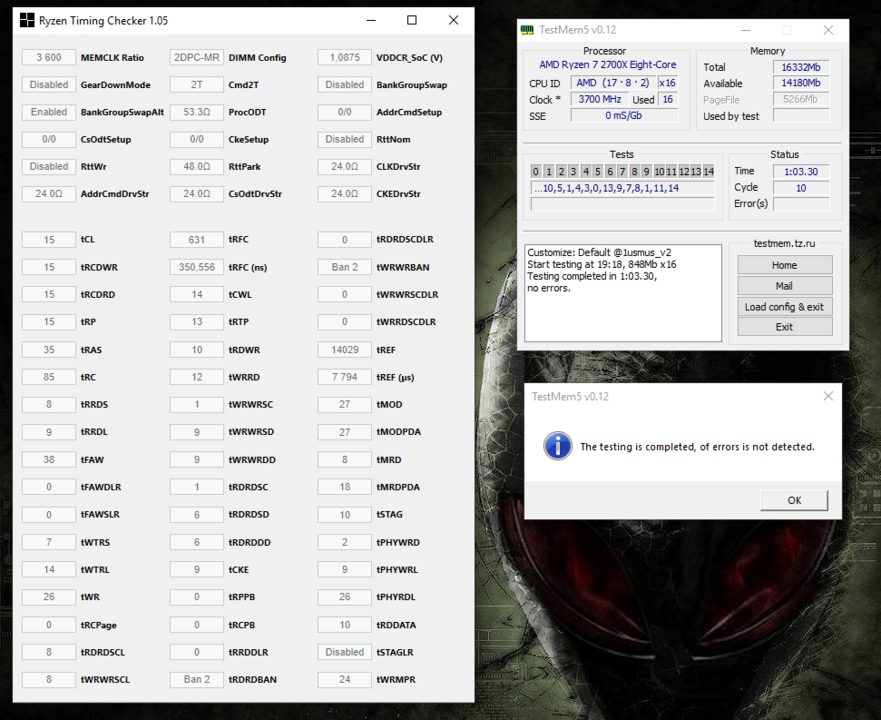
Task: Click the Status Time value 1:03.30
Action: pos(801,171)
